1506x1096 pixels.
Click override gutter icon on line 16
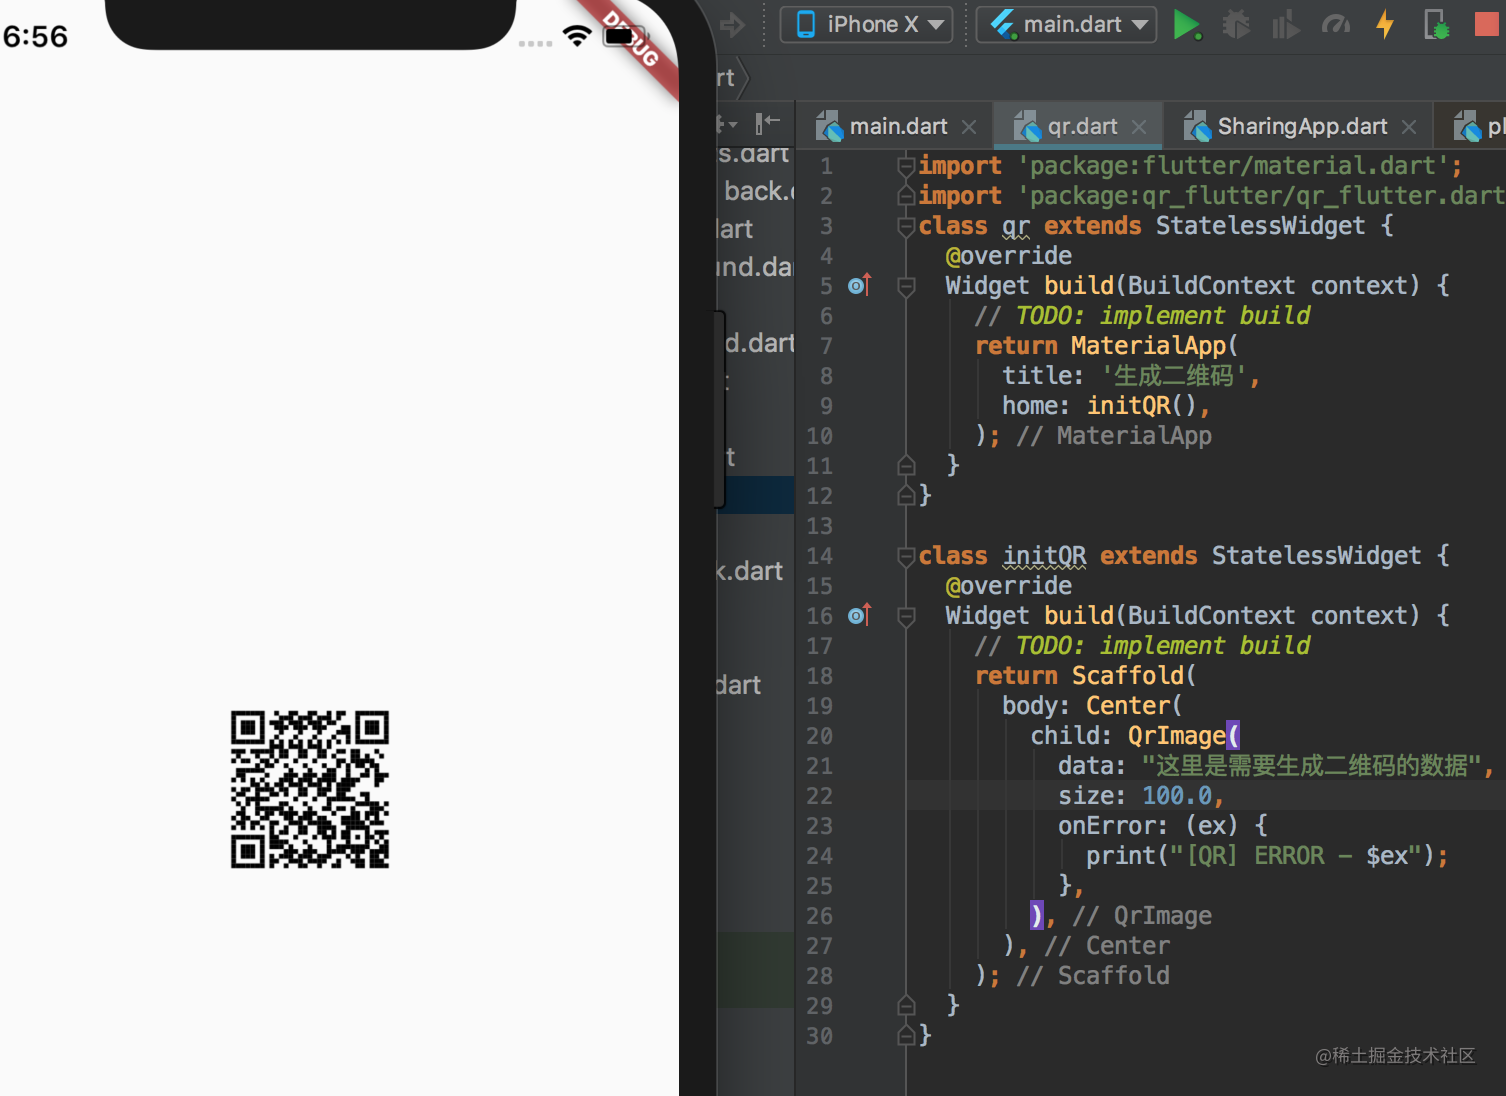point(859,616)
